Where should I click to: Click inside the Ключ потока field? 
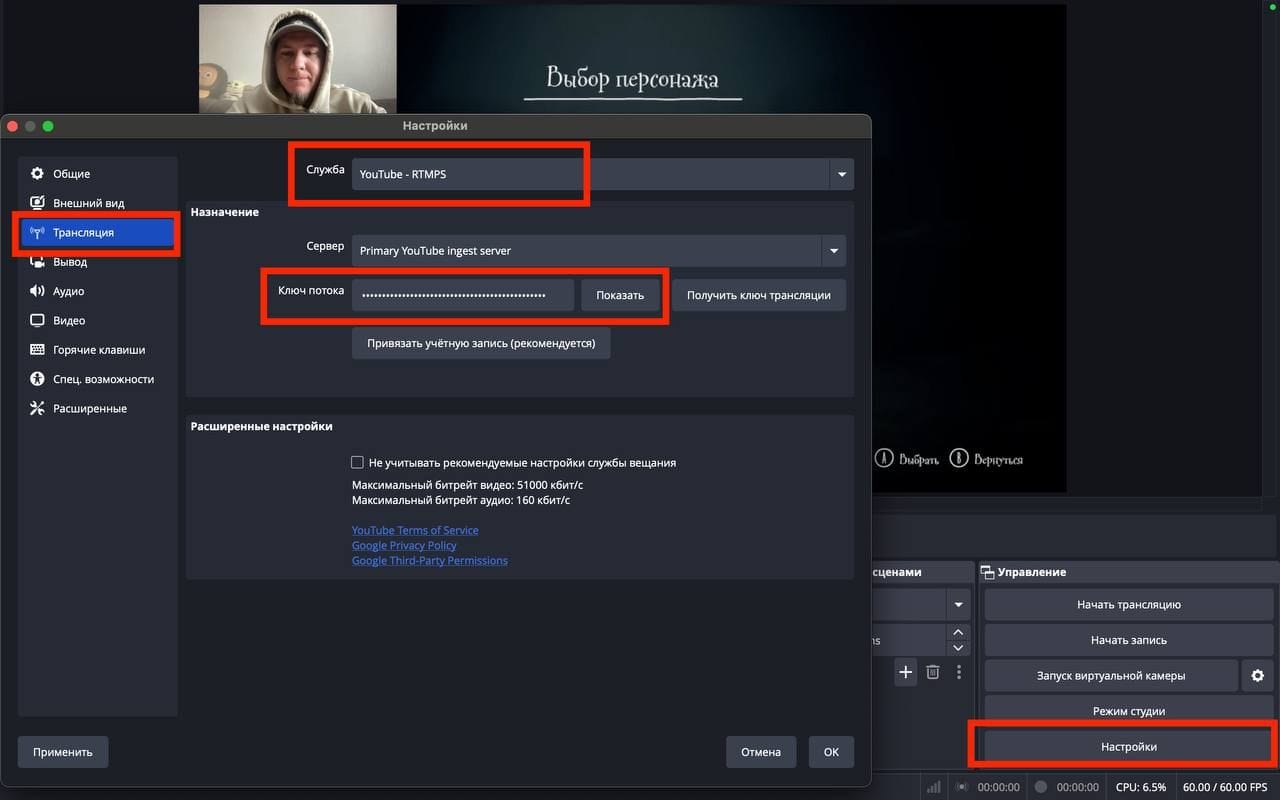[x=462, y=295]
